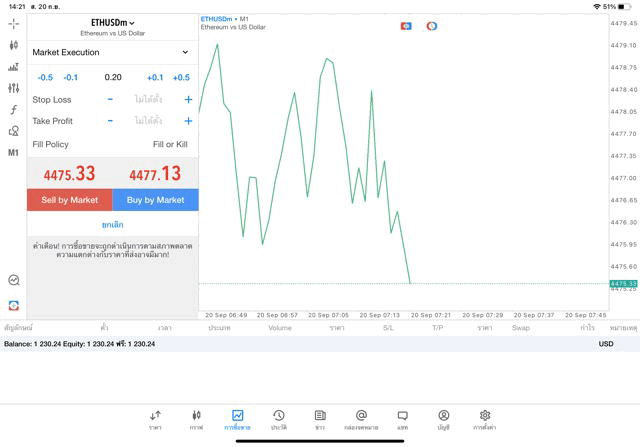Decrease volume by -0.1
640x447 pixels.
(x=71, y=77)
